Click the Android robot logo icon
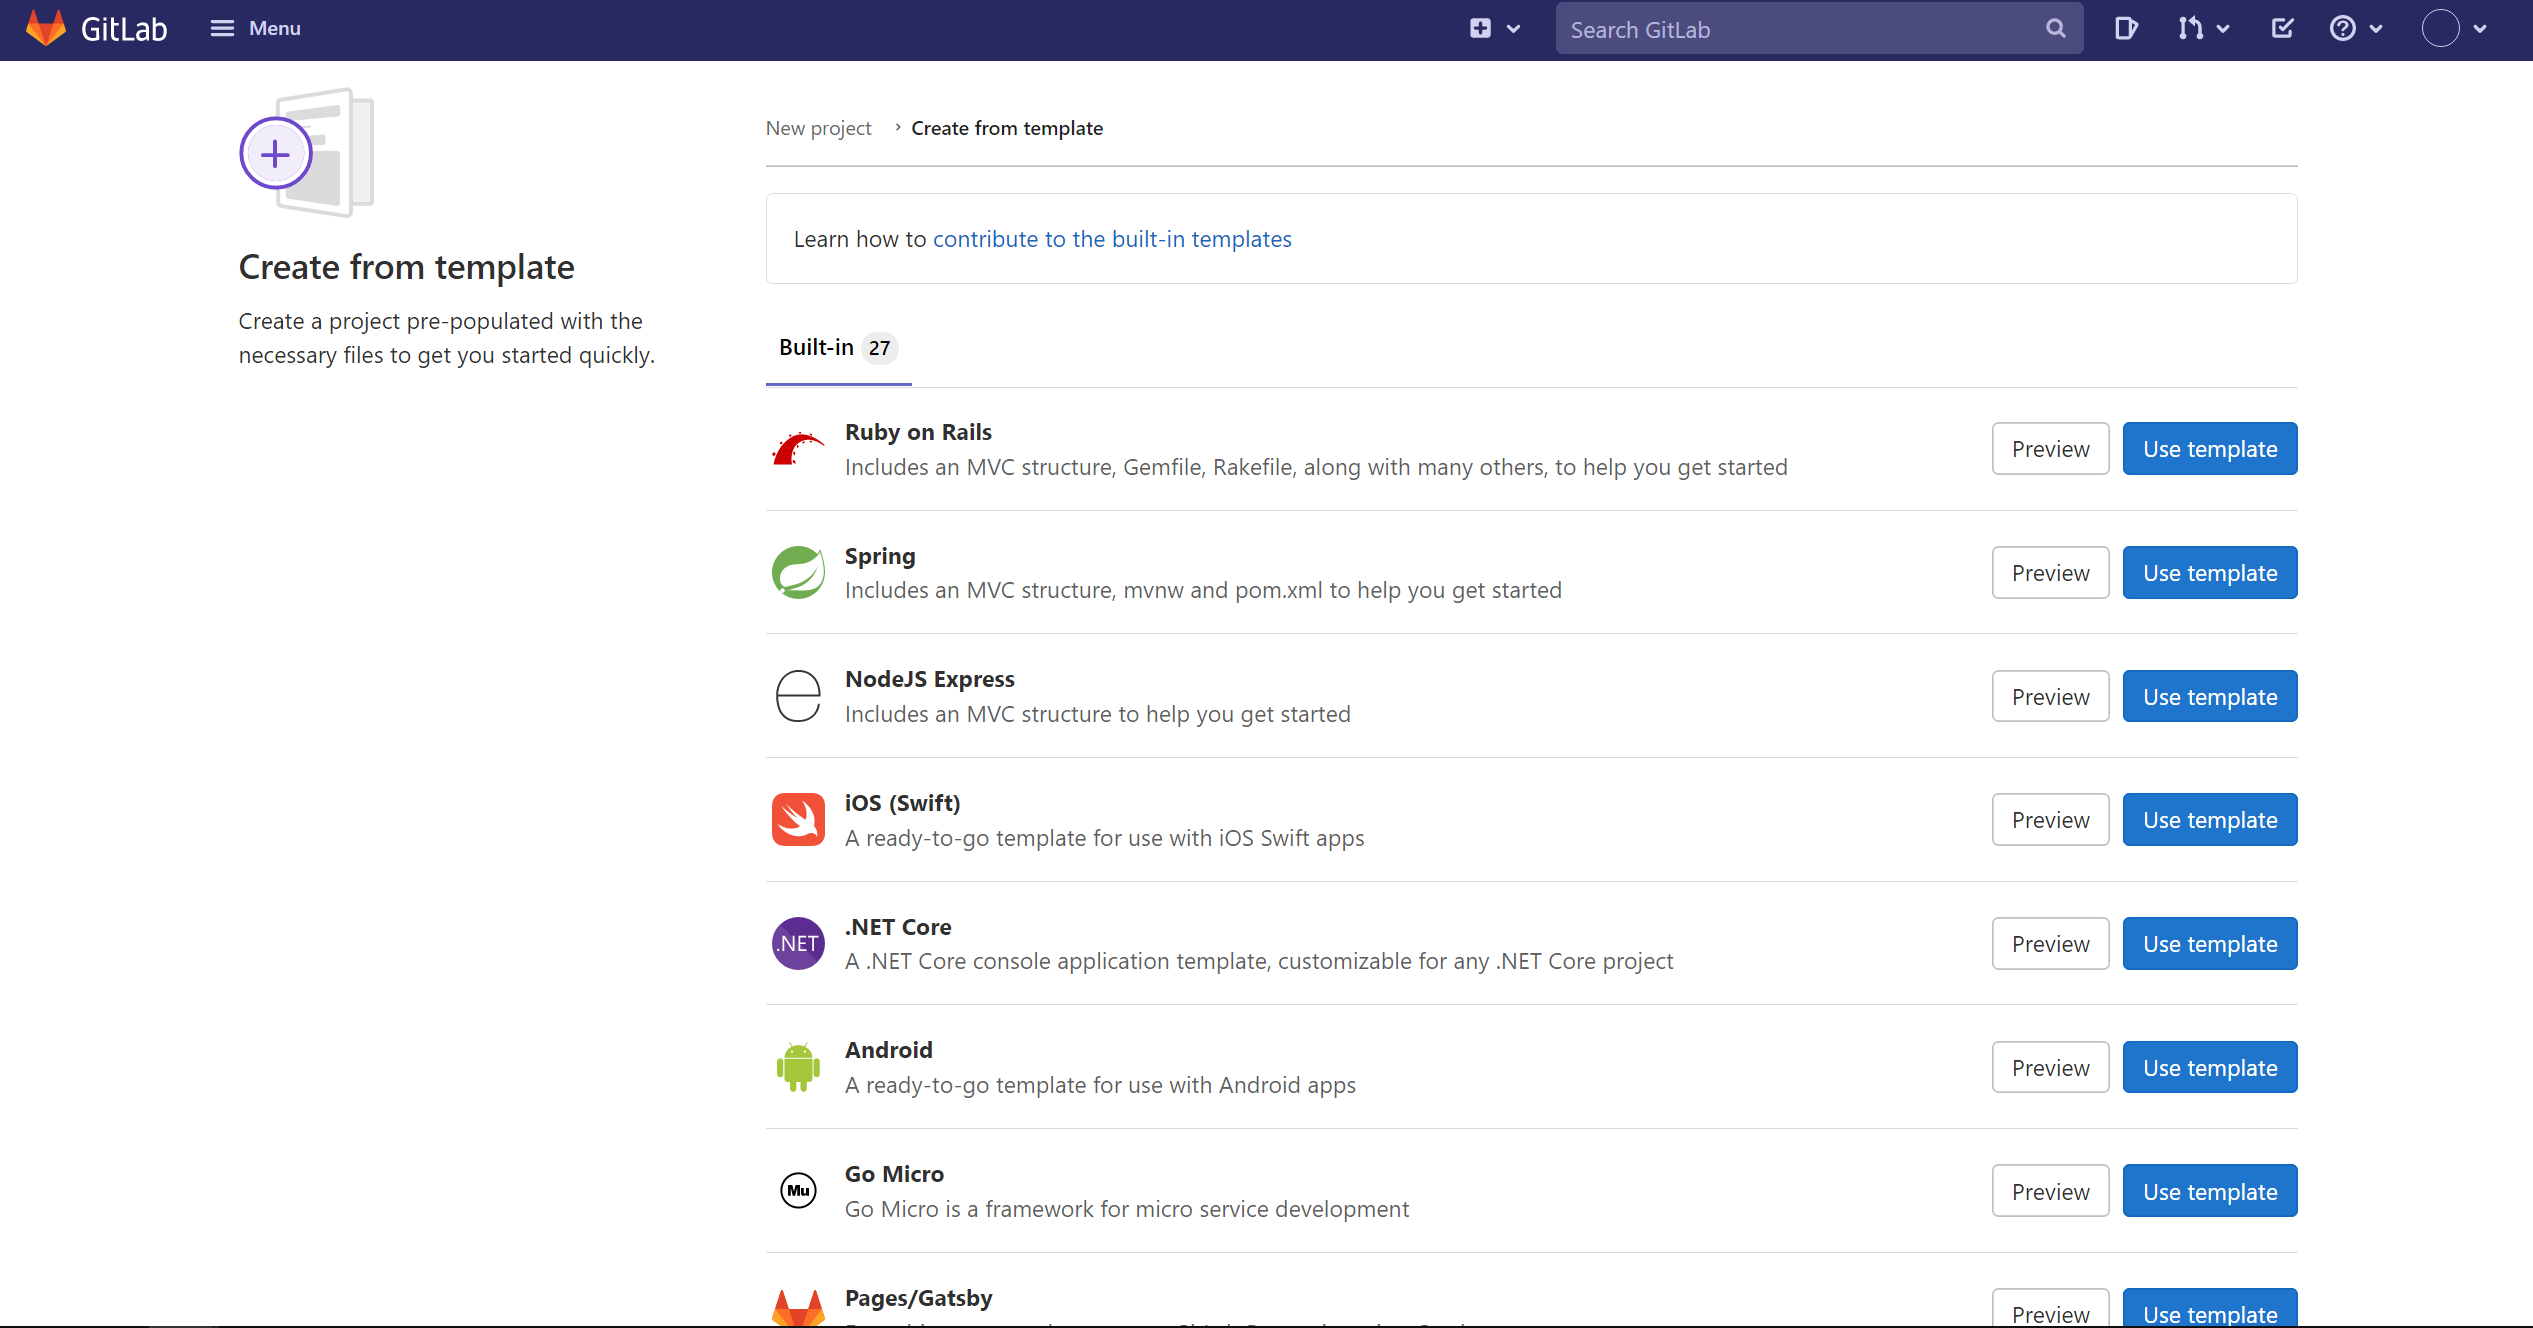The width and height of the screenshot is (2533, 1328). [x=798, y=1067]
